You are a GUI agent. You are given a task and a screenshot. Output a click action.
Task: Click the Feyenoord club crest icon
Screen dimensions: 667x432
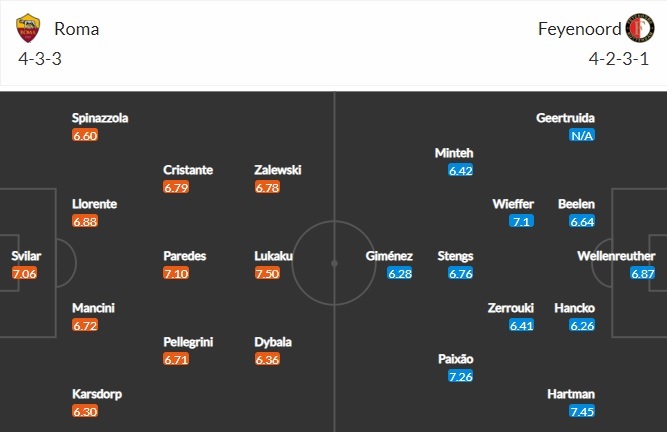(638, 29)
